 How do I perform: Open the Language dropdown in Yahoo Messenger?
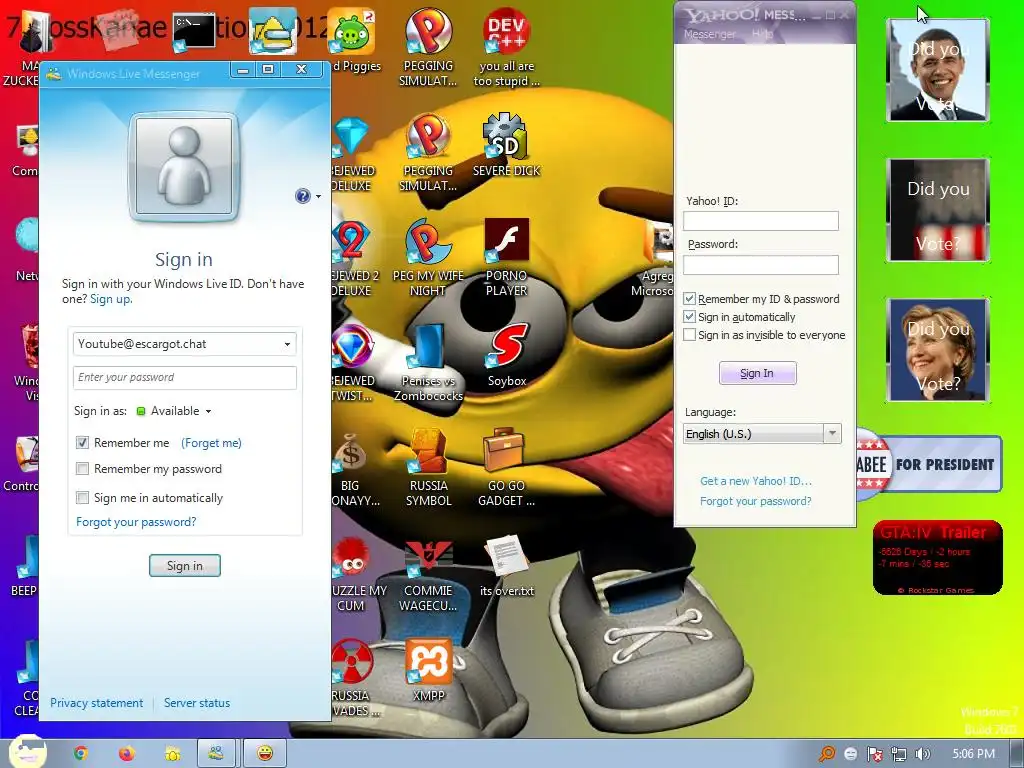tap(762, 434)
